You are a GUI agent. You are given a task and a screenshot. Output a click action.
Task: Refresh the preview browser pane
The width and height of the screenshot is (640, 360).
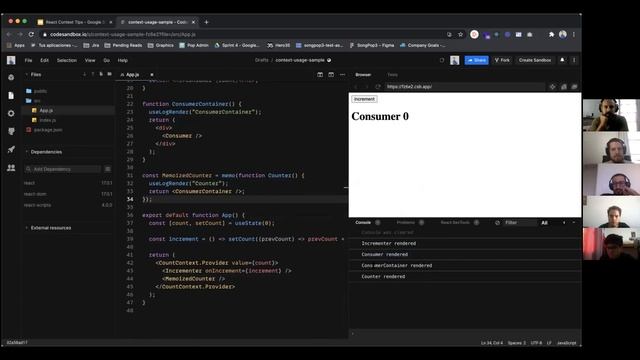378,87
